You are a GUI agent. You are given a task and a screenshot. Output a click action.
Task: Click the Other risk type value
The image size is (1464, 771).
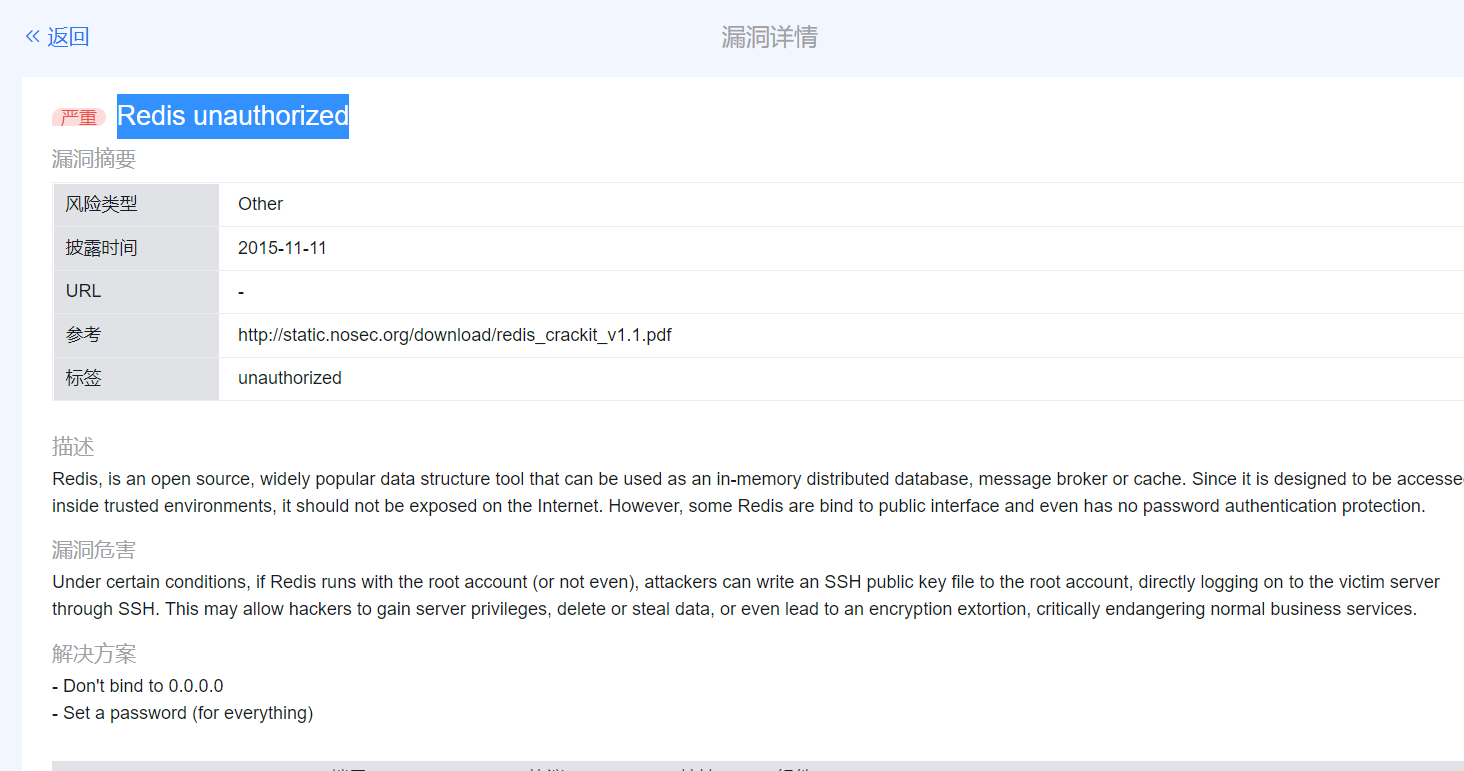[260, 204]
